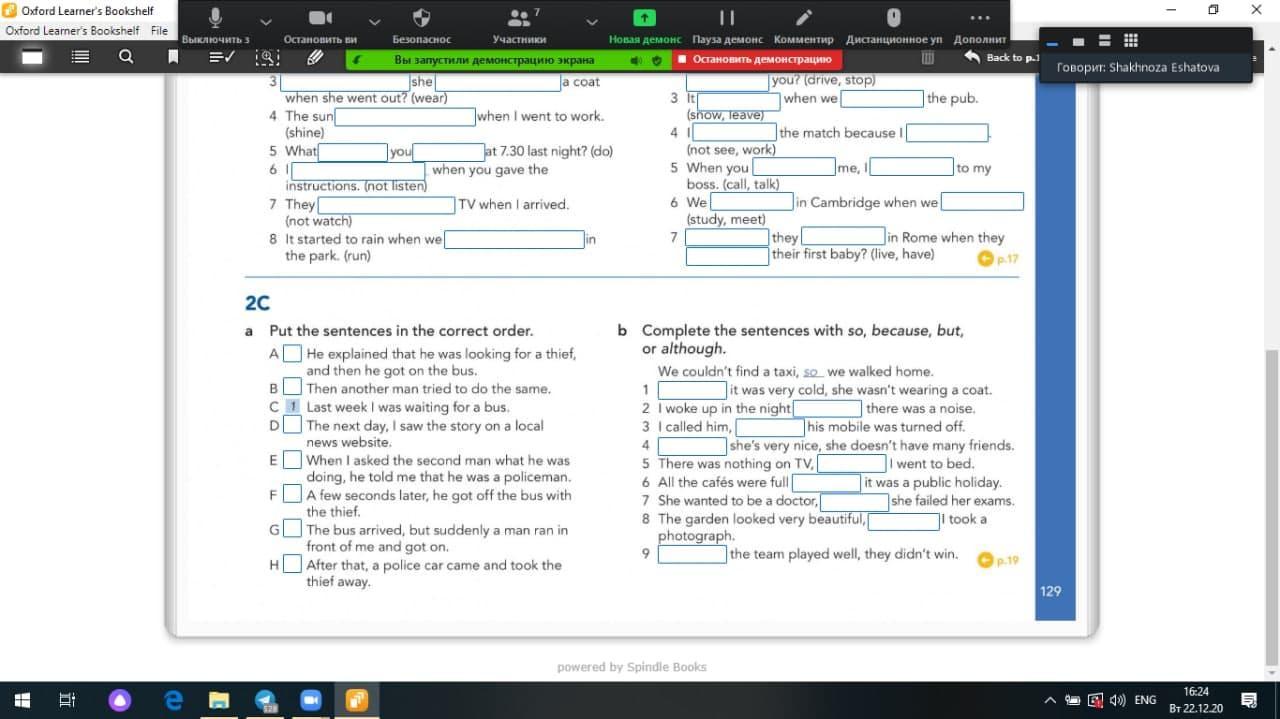Pause sharing with Пауза демонс button

click(727, 26)
